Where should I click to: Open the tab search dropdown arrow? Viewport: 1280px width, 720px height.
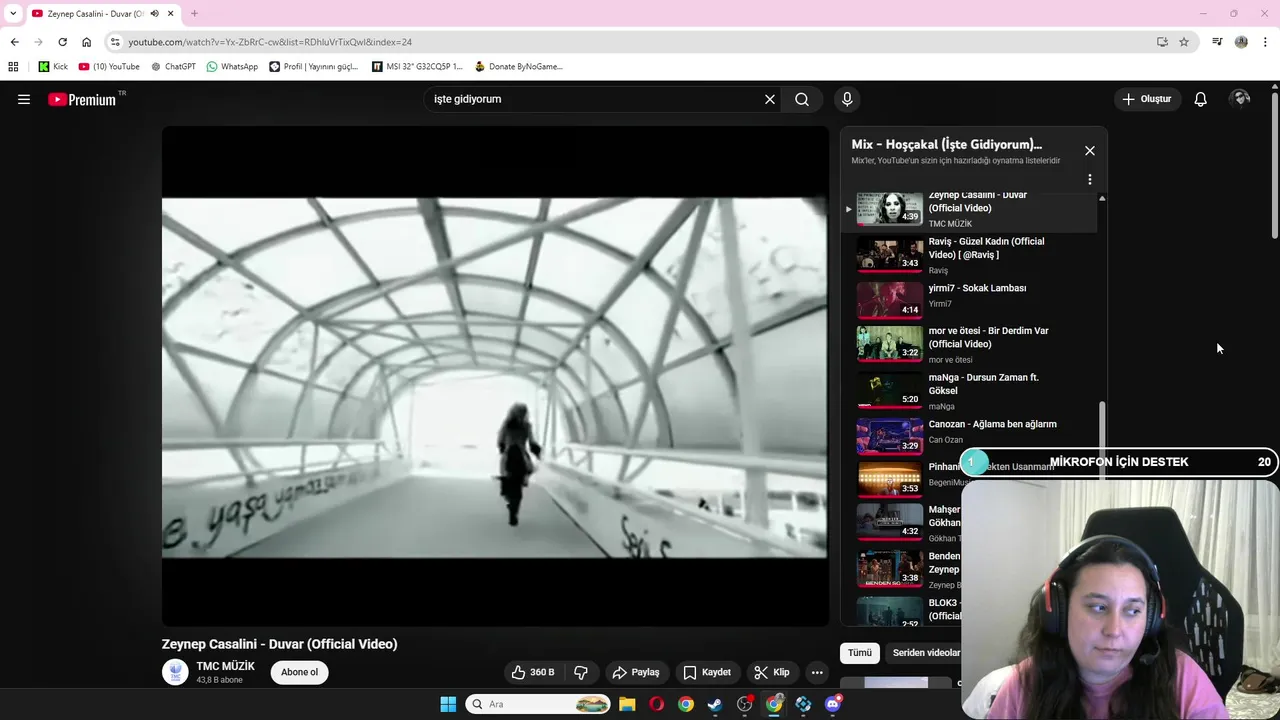point(12,14)
